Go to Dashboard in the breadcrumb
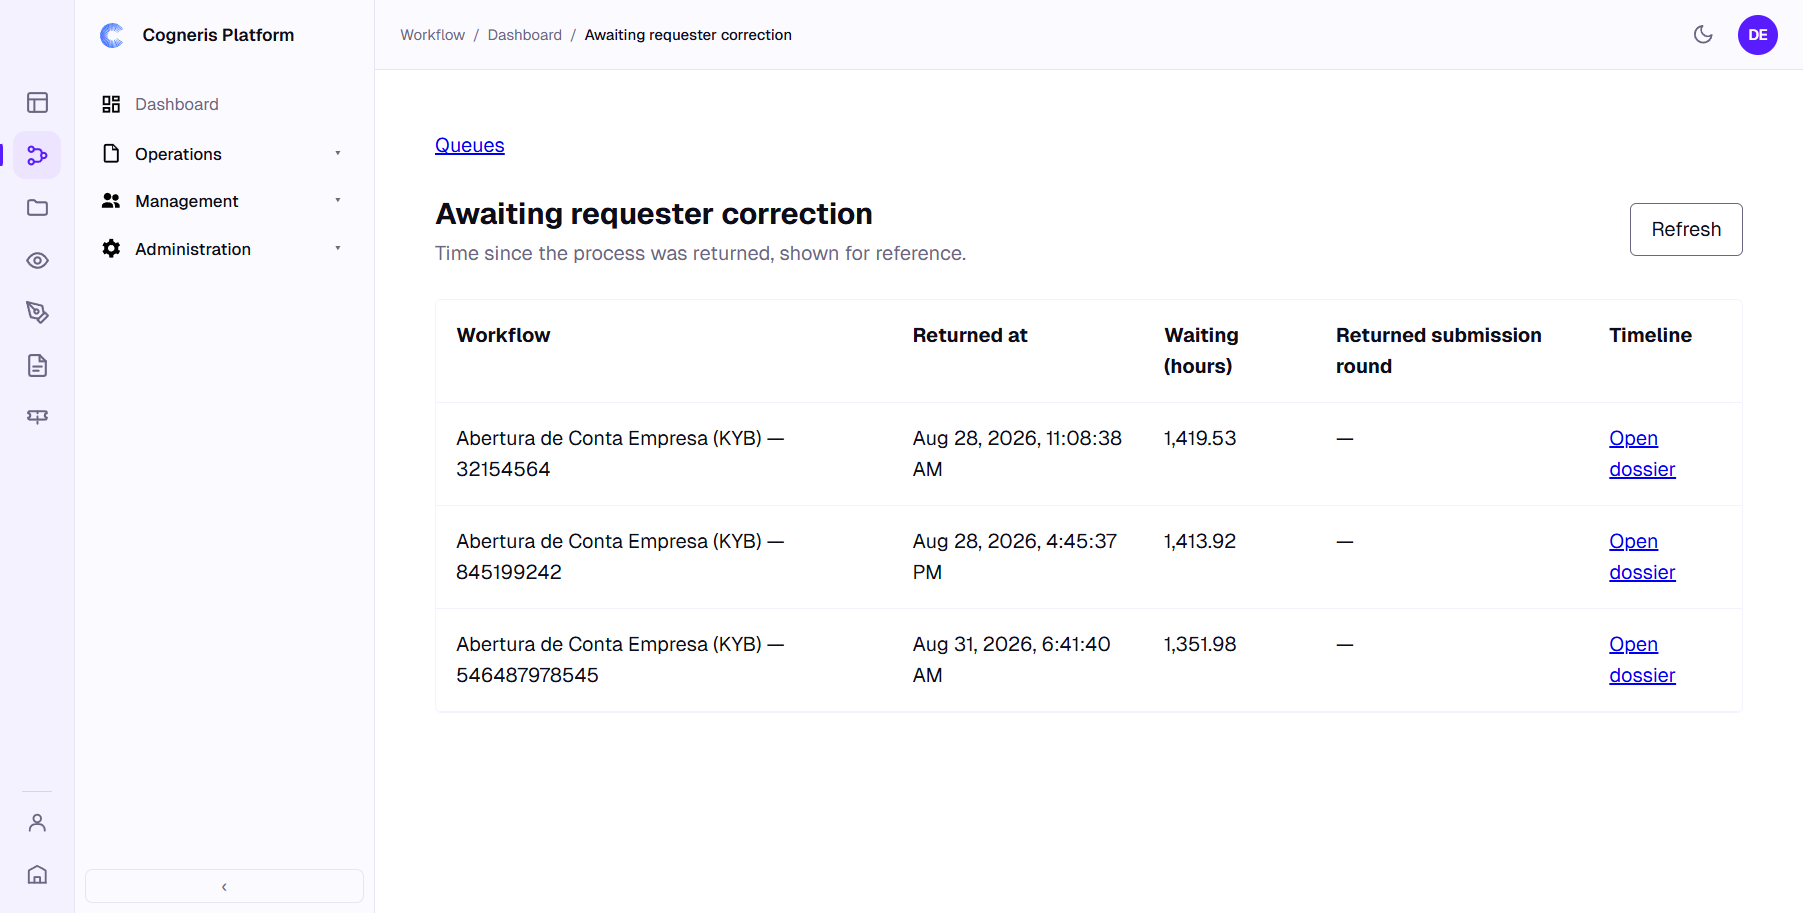The image size is (1803, 913). (524, 35)
